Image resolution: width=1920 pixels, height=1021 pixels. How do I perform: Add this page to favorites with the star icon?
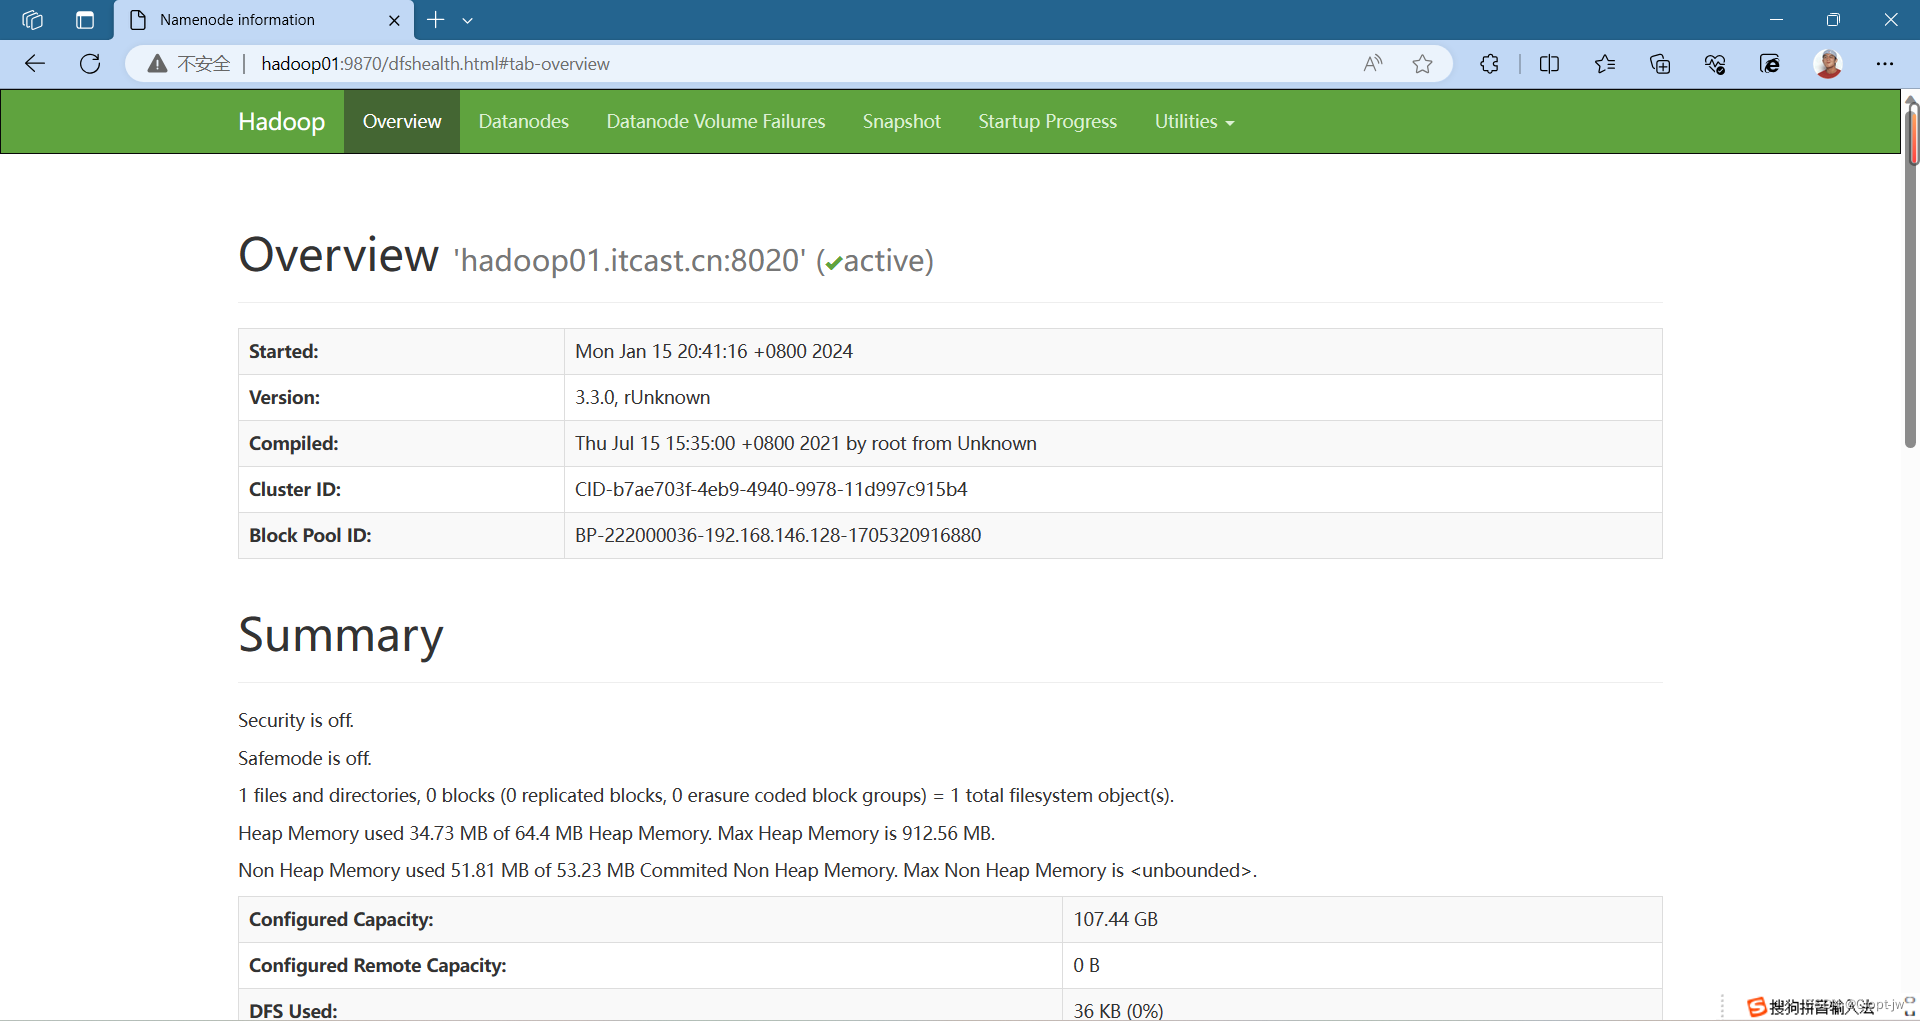pyautogui.click(x=1422, y=64)
